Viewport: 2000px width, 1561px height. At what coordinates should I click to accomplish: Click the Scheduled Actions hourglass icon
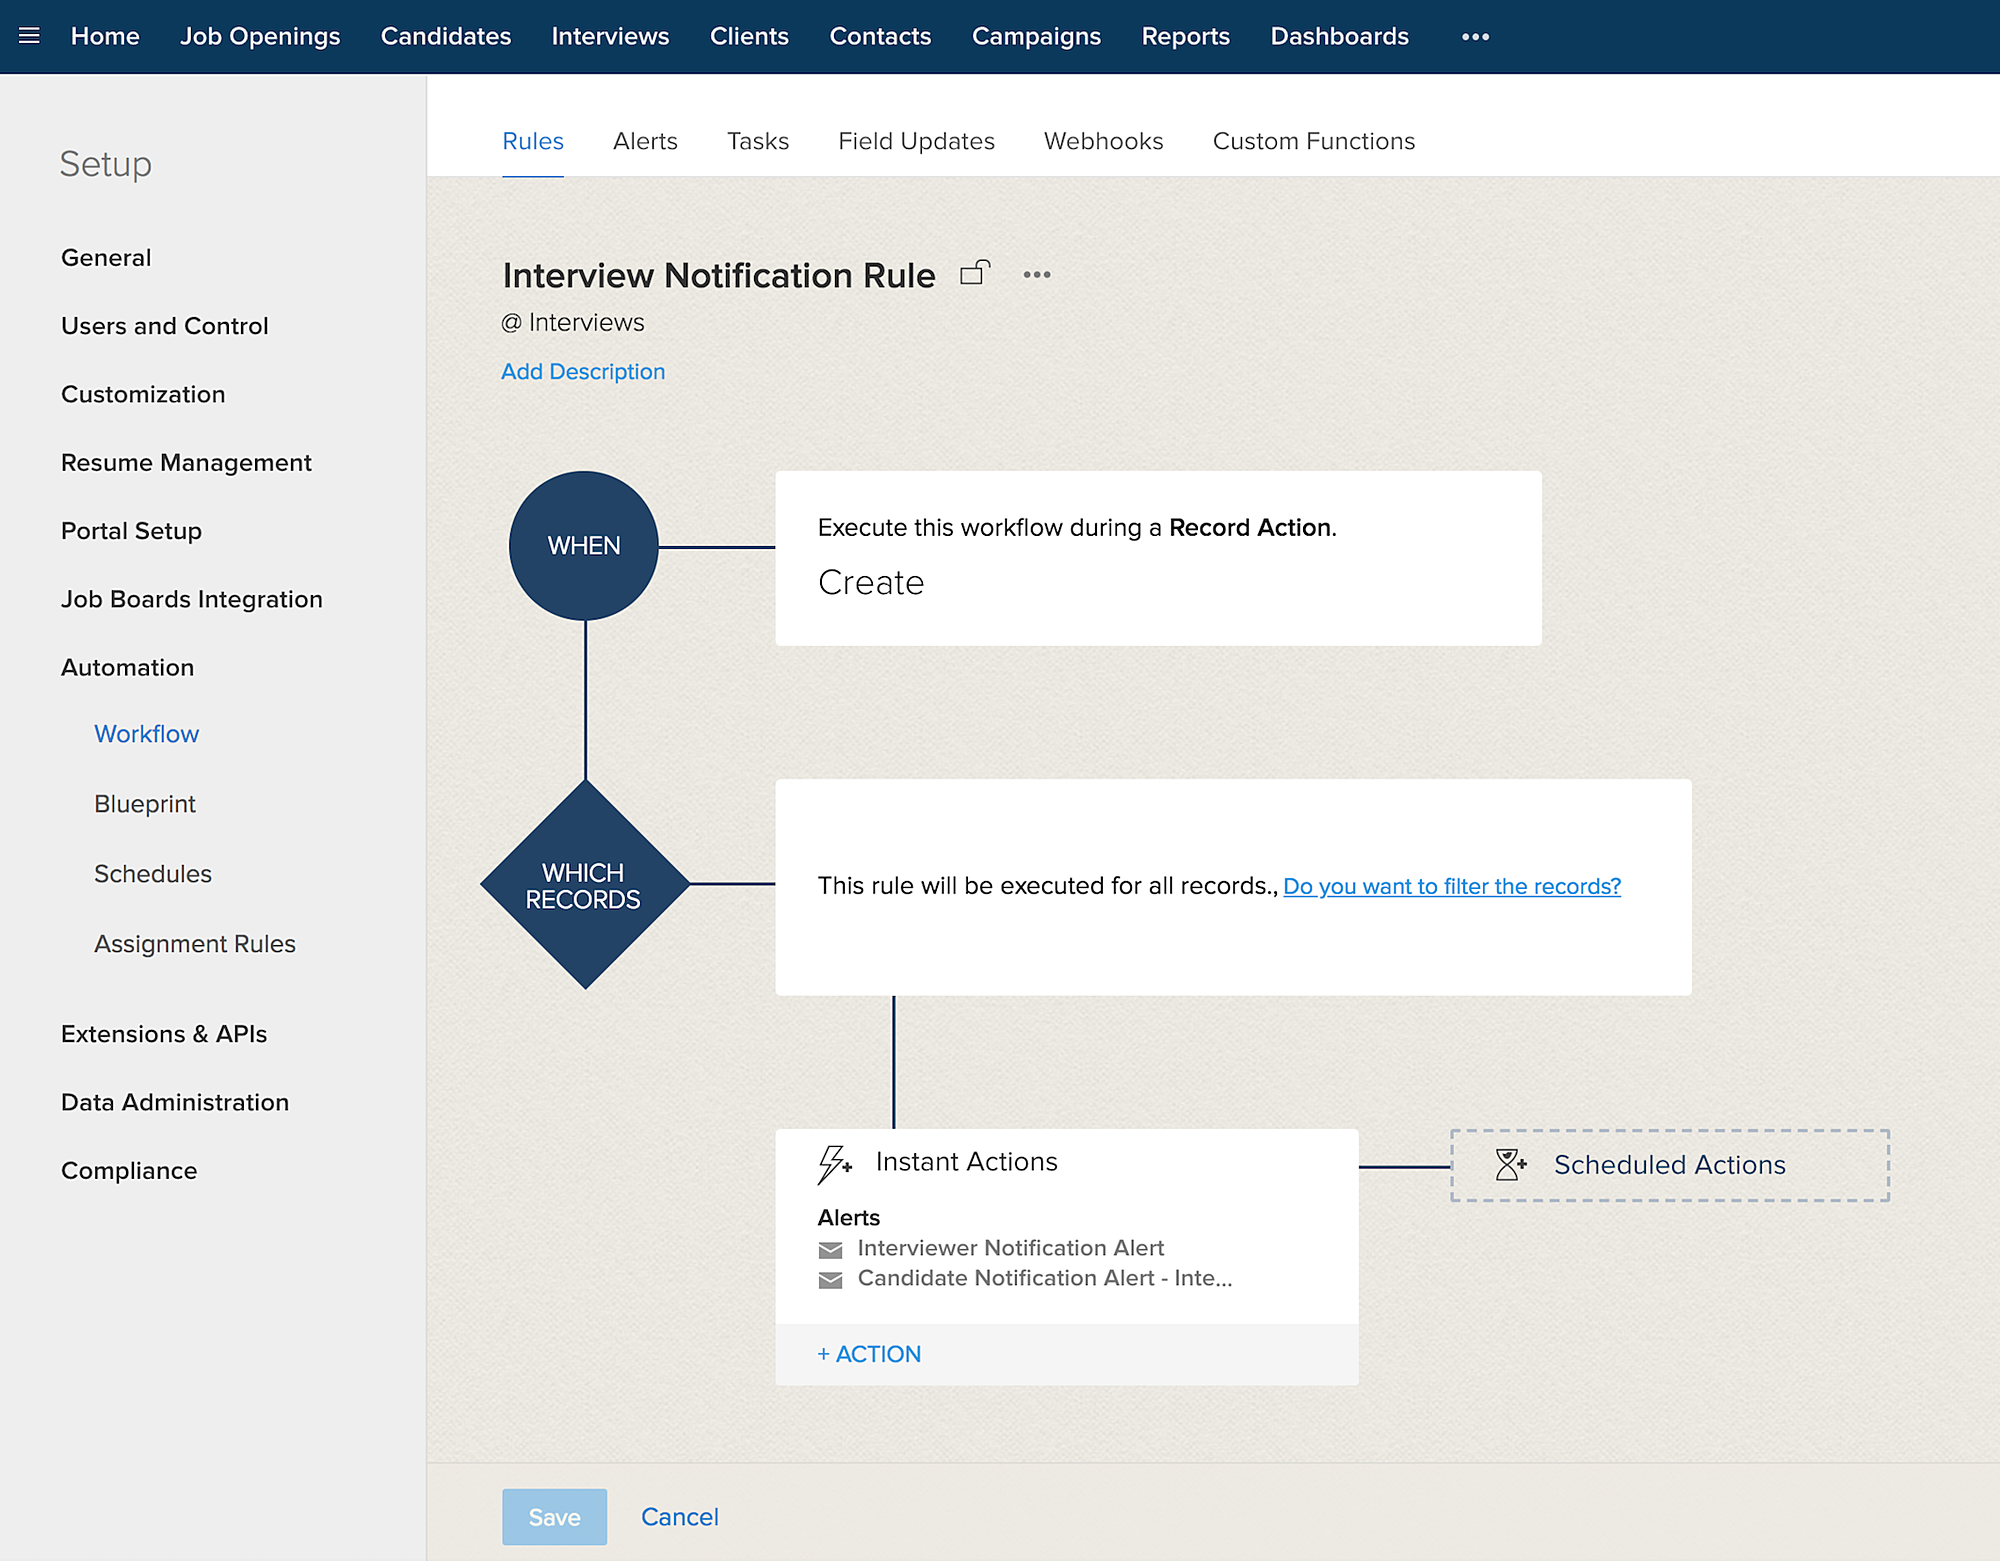pos(1510,1164)
